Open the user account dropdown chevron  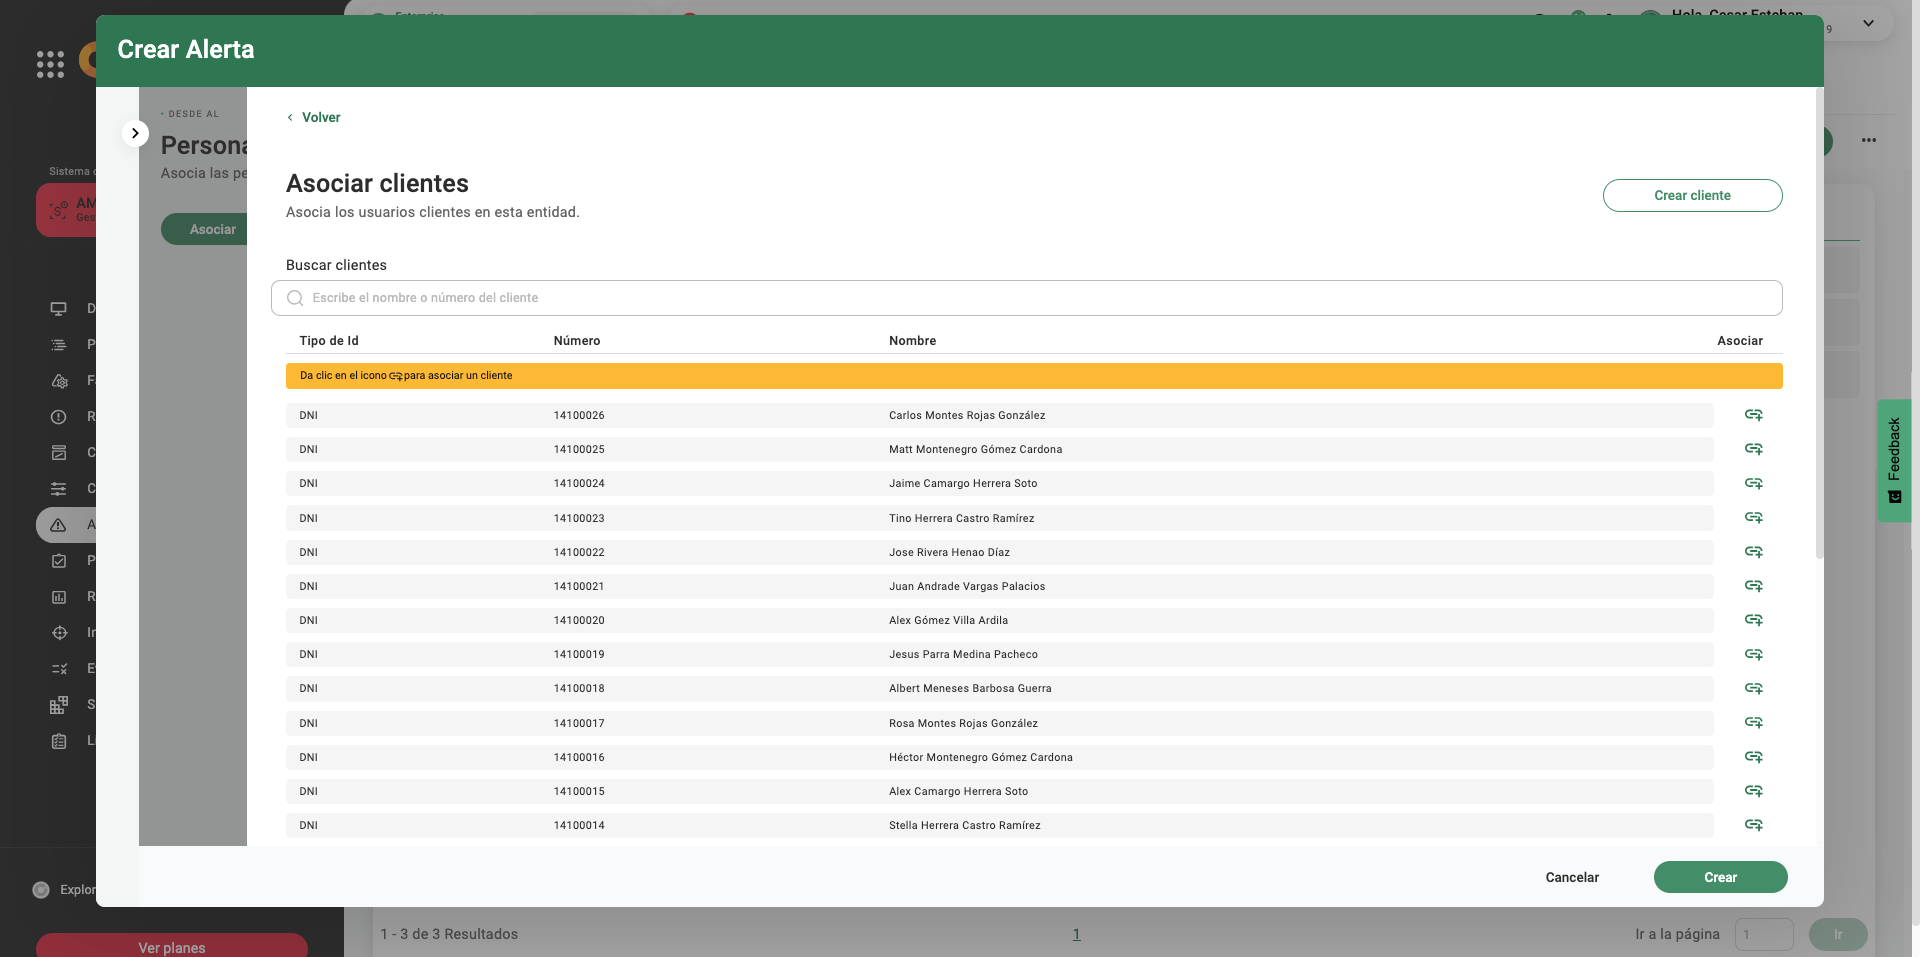point(1868,23)
